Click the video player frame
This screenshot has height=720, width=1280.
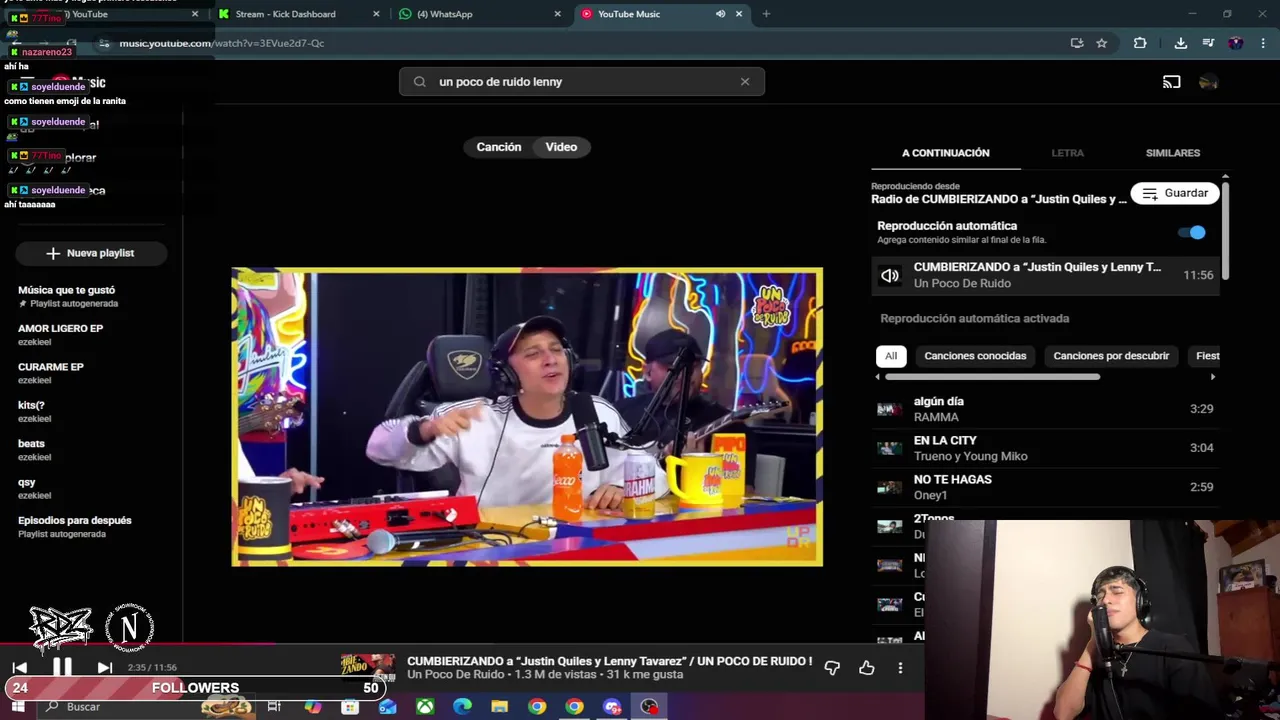point(527,417)
